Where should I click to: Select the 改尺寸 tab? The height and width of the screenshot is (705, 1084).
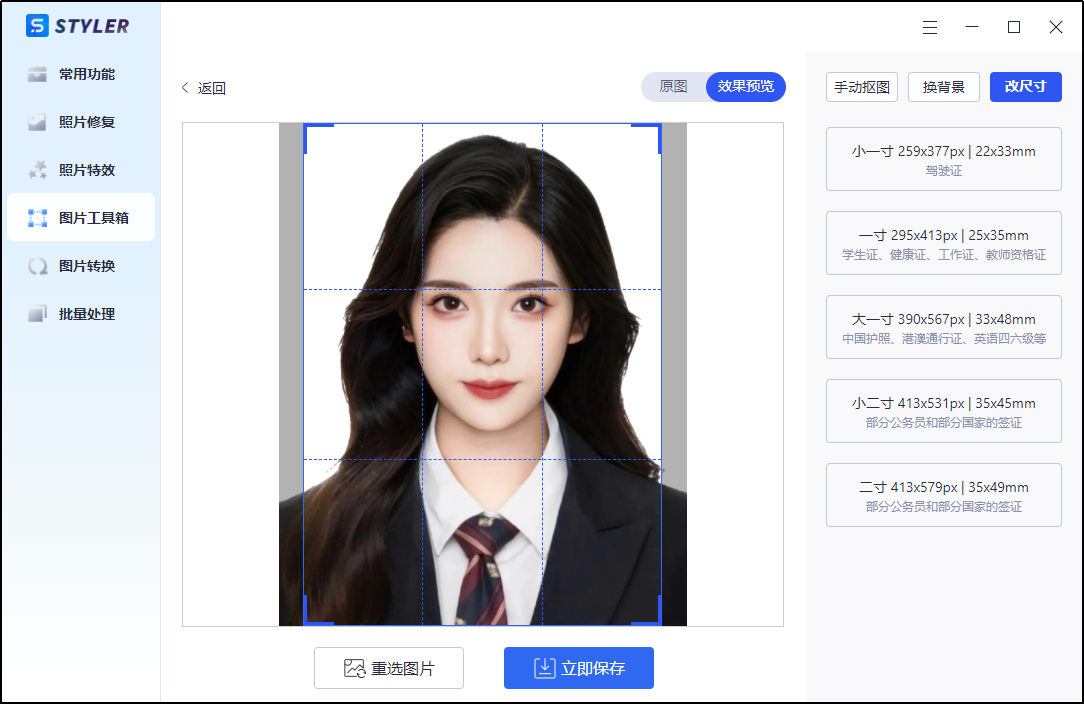(1026, 87)
